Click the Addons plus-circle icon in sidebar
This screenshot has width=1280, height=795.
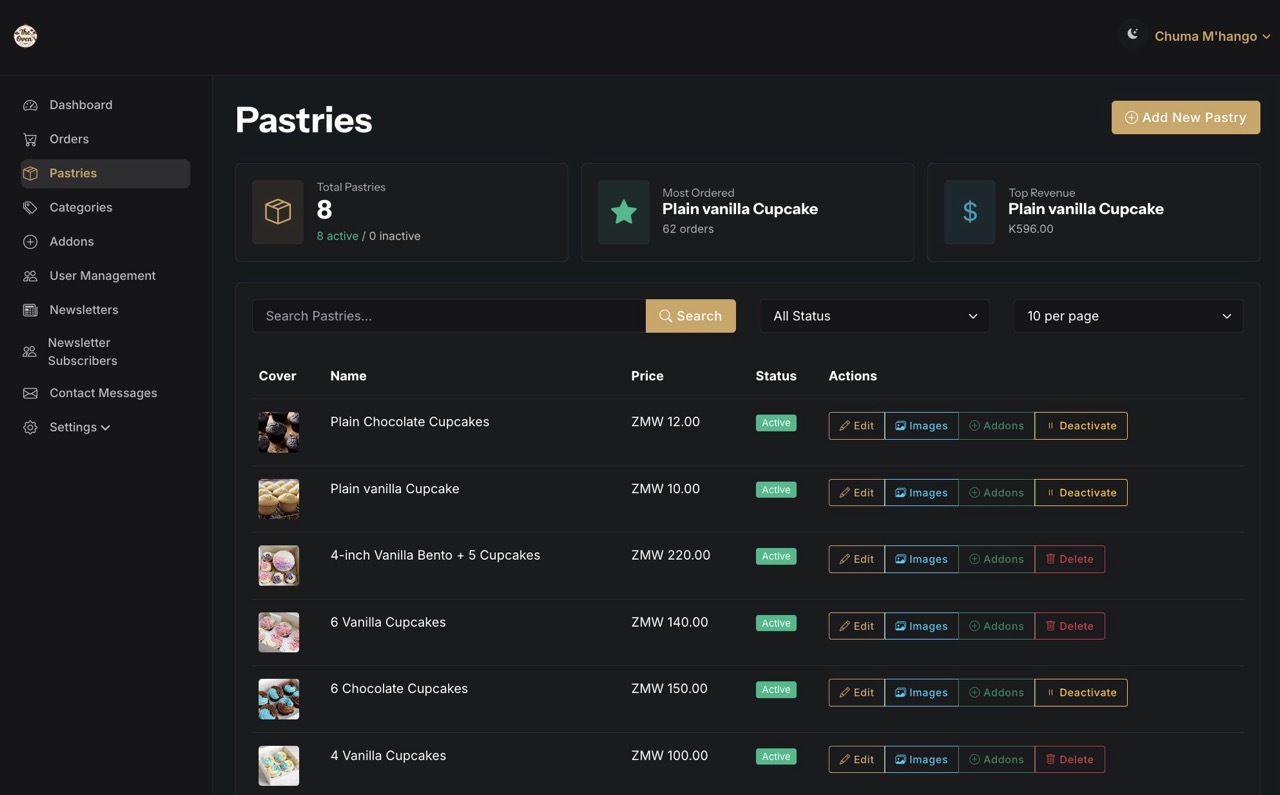30,242
